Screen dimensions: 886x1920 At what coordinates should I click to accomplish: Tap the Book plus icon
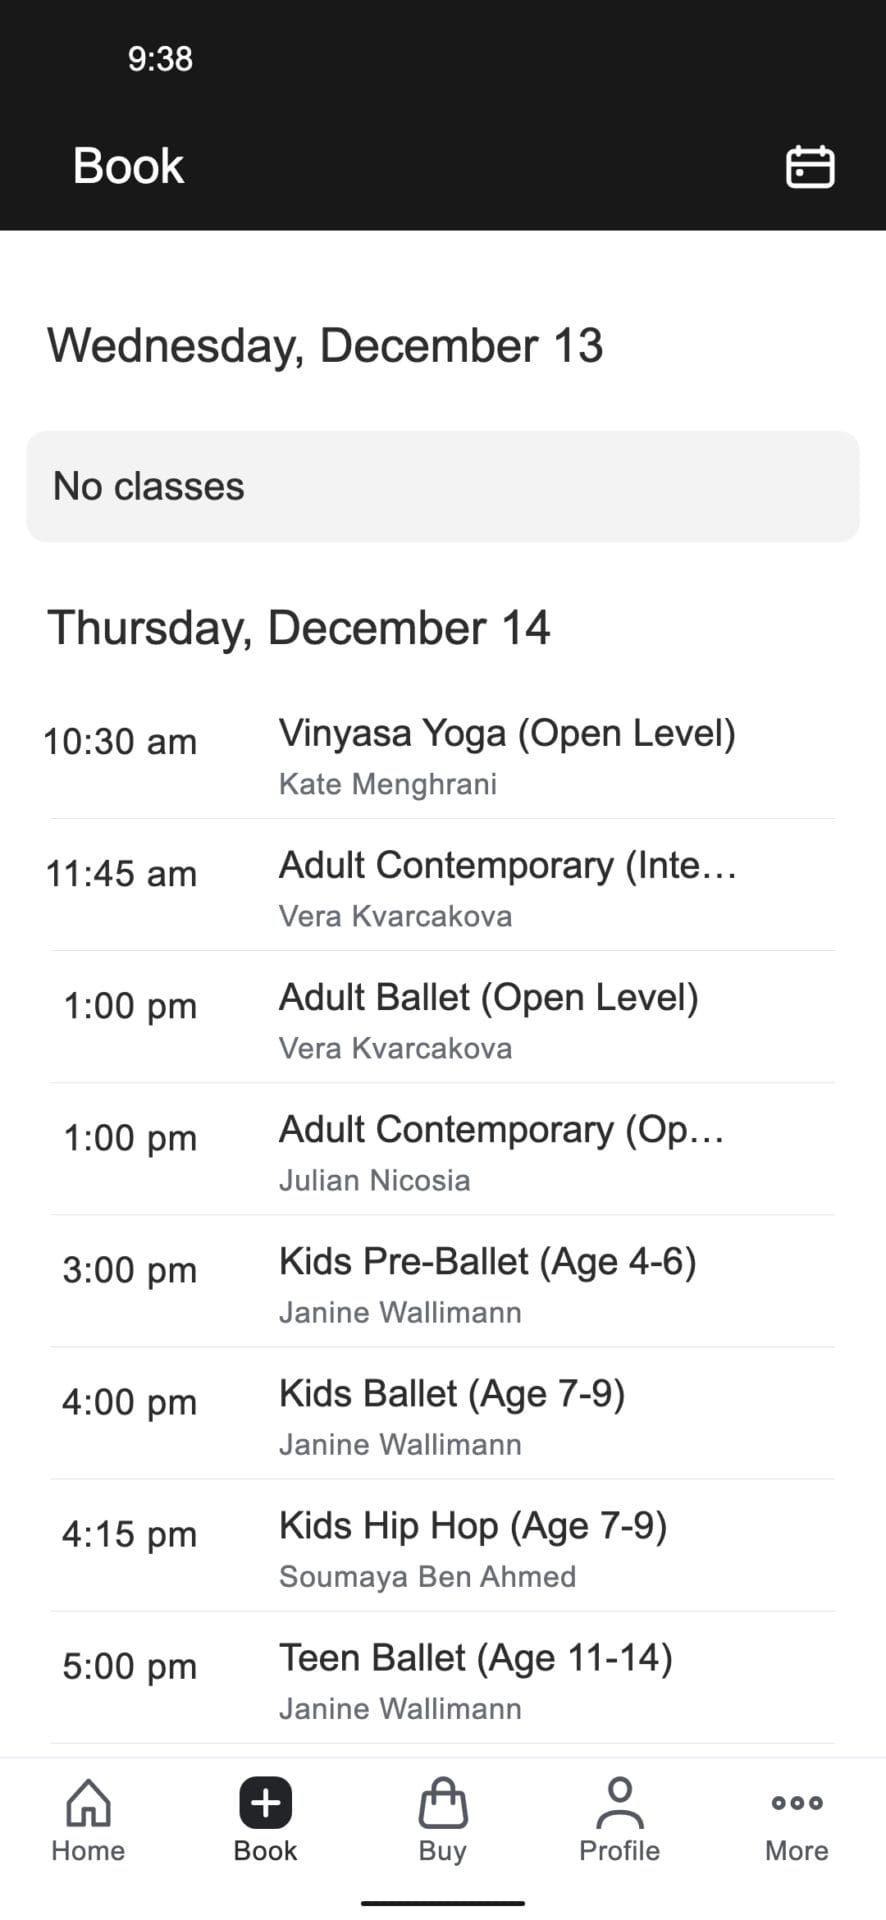(x=265, y=1803)
